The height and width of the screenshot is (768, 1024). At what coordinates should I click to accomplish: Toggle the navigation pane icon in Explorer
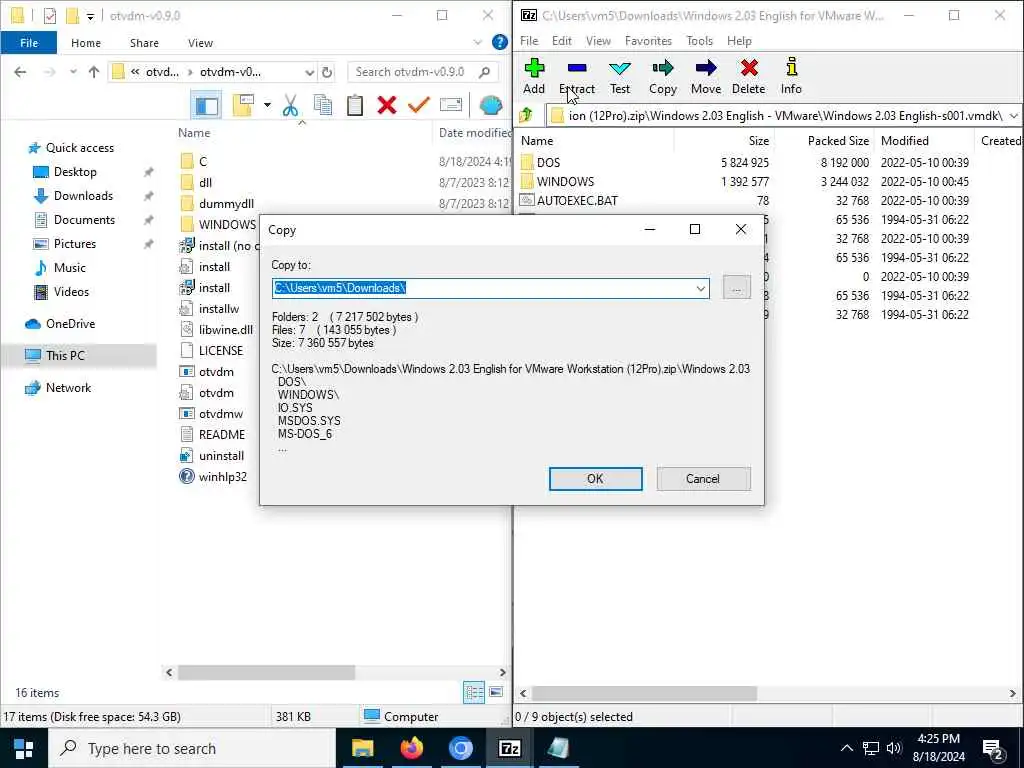tap(207, 105)
